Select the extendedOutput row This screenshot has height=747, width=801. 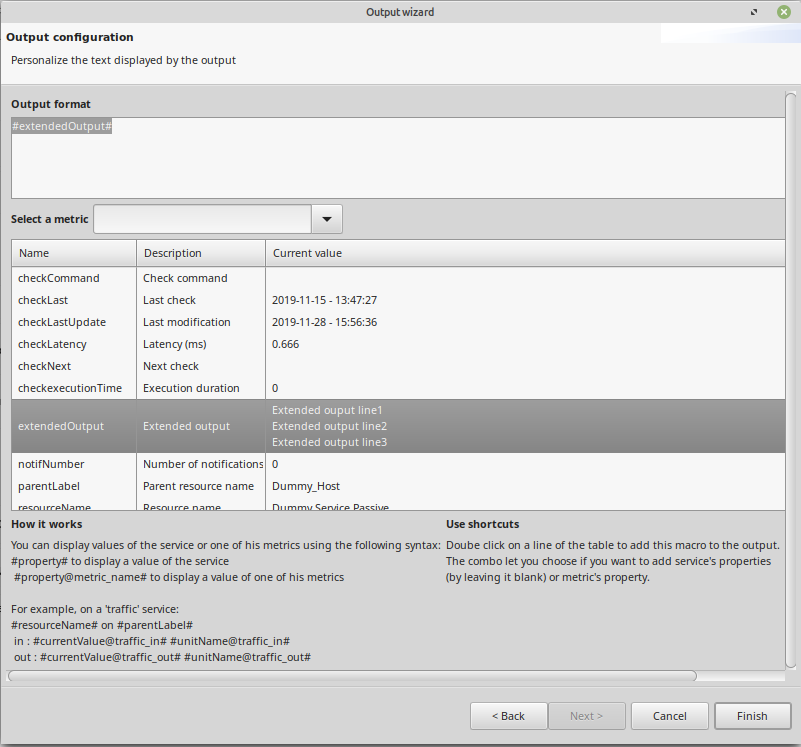pos(398,426)
